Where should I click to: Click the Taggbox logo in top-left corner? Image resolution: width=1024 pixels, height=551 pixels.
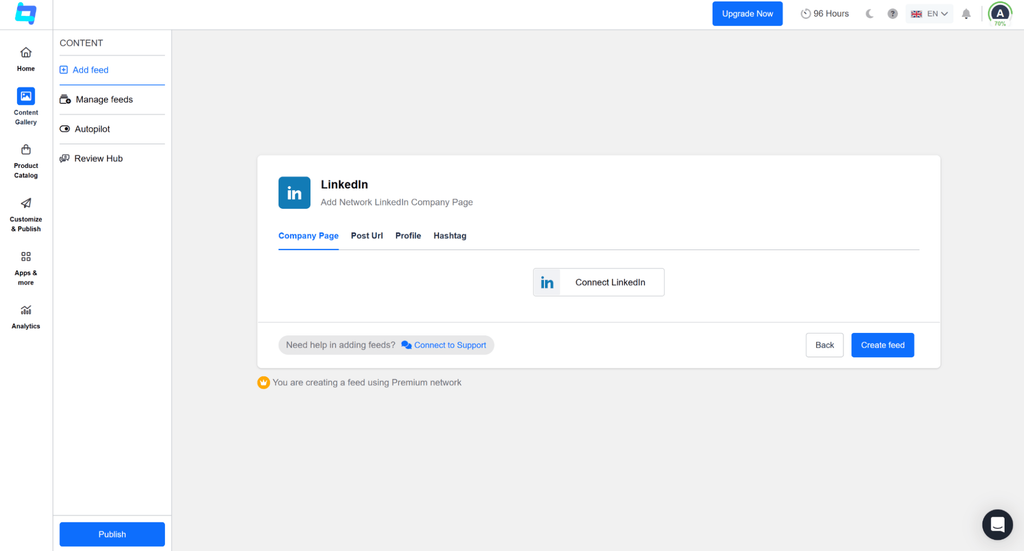tap(25, 14)
